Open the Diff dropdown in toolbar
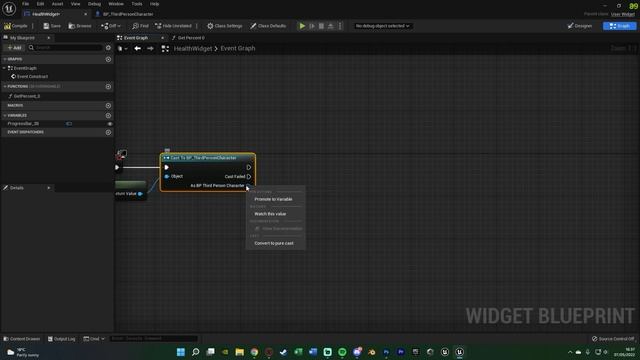This screenshot has height=360, width=640. [x=111, y=26]
